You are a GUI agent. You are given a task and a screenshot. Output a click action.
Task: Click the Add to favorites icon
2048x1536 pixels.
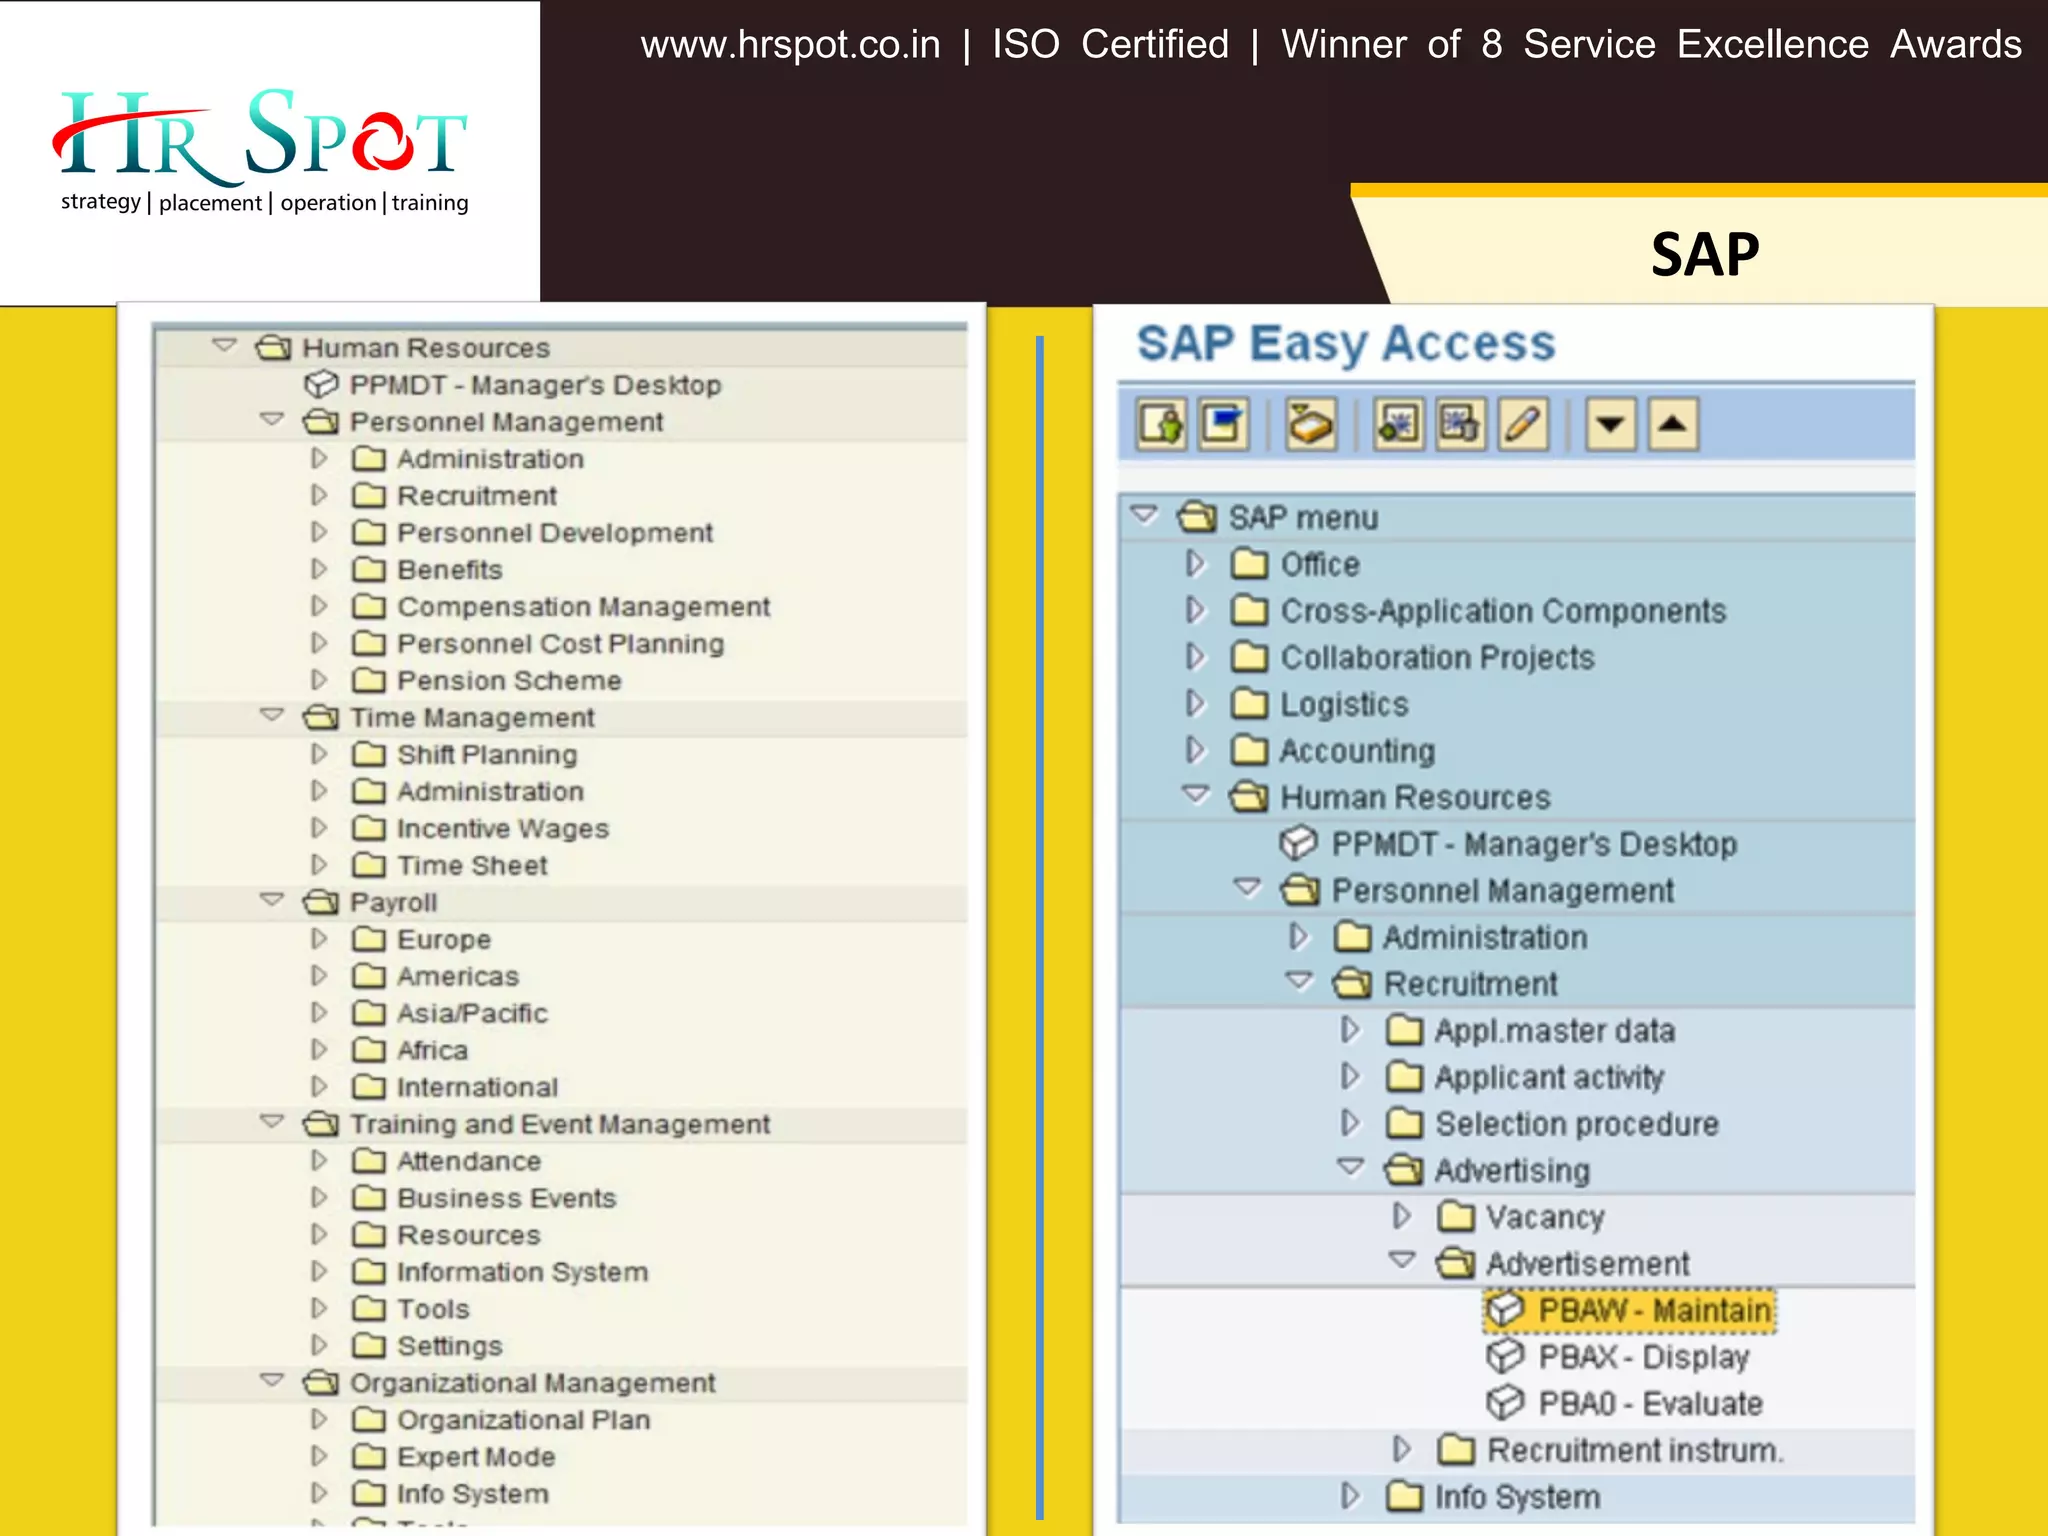[x=1398, y=425]
